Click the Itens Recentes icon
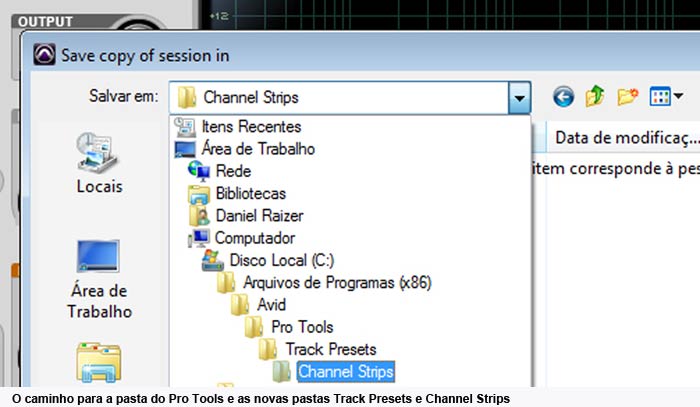The image size is (700, 407). 185,127
